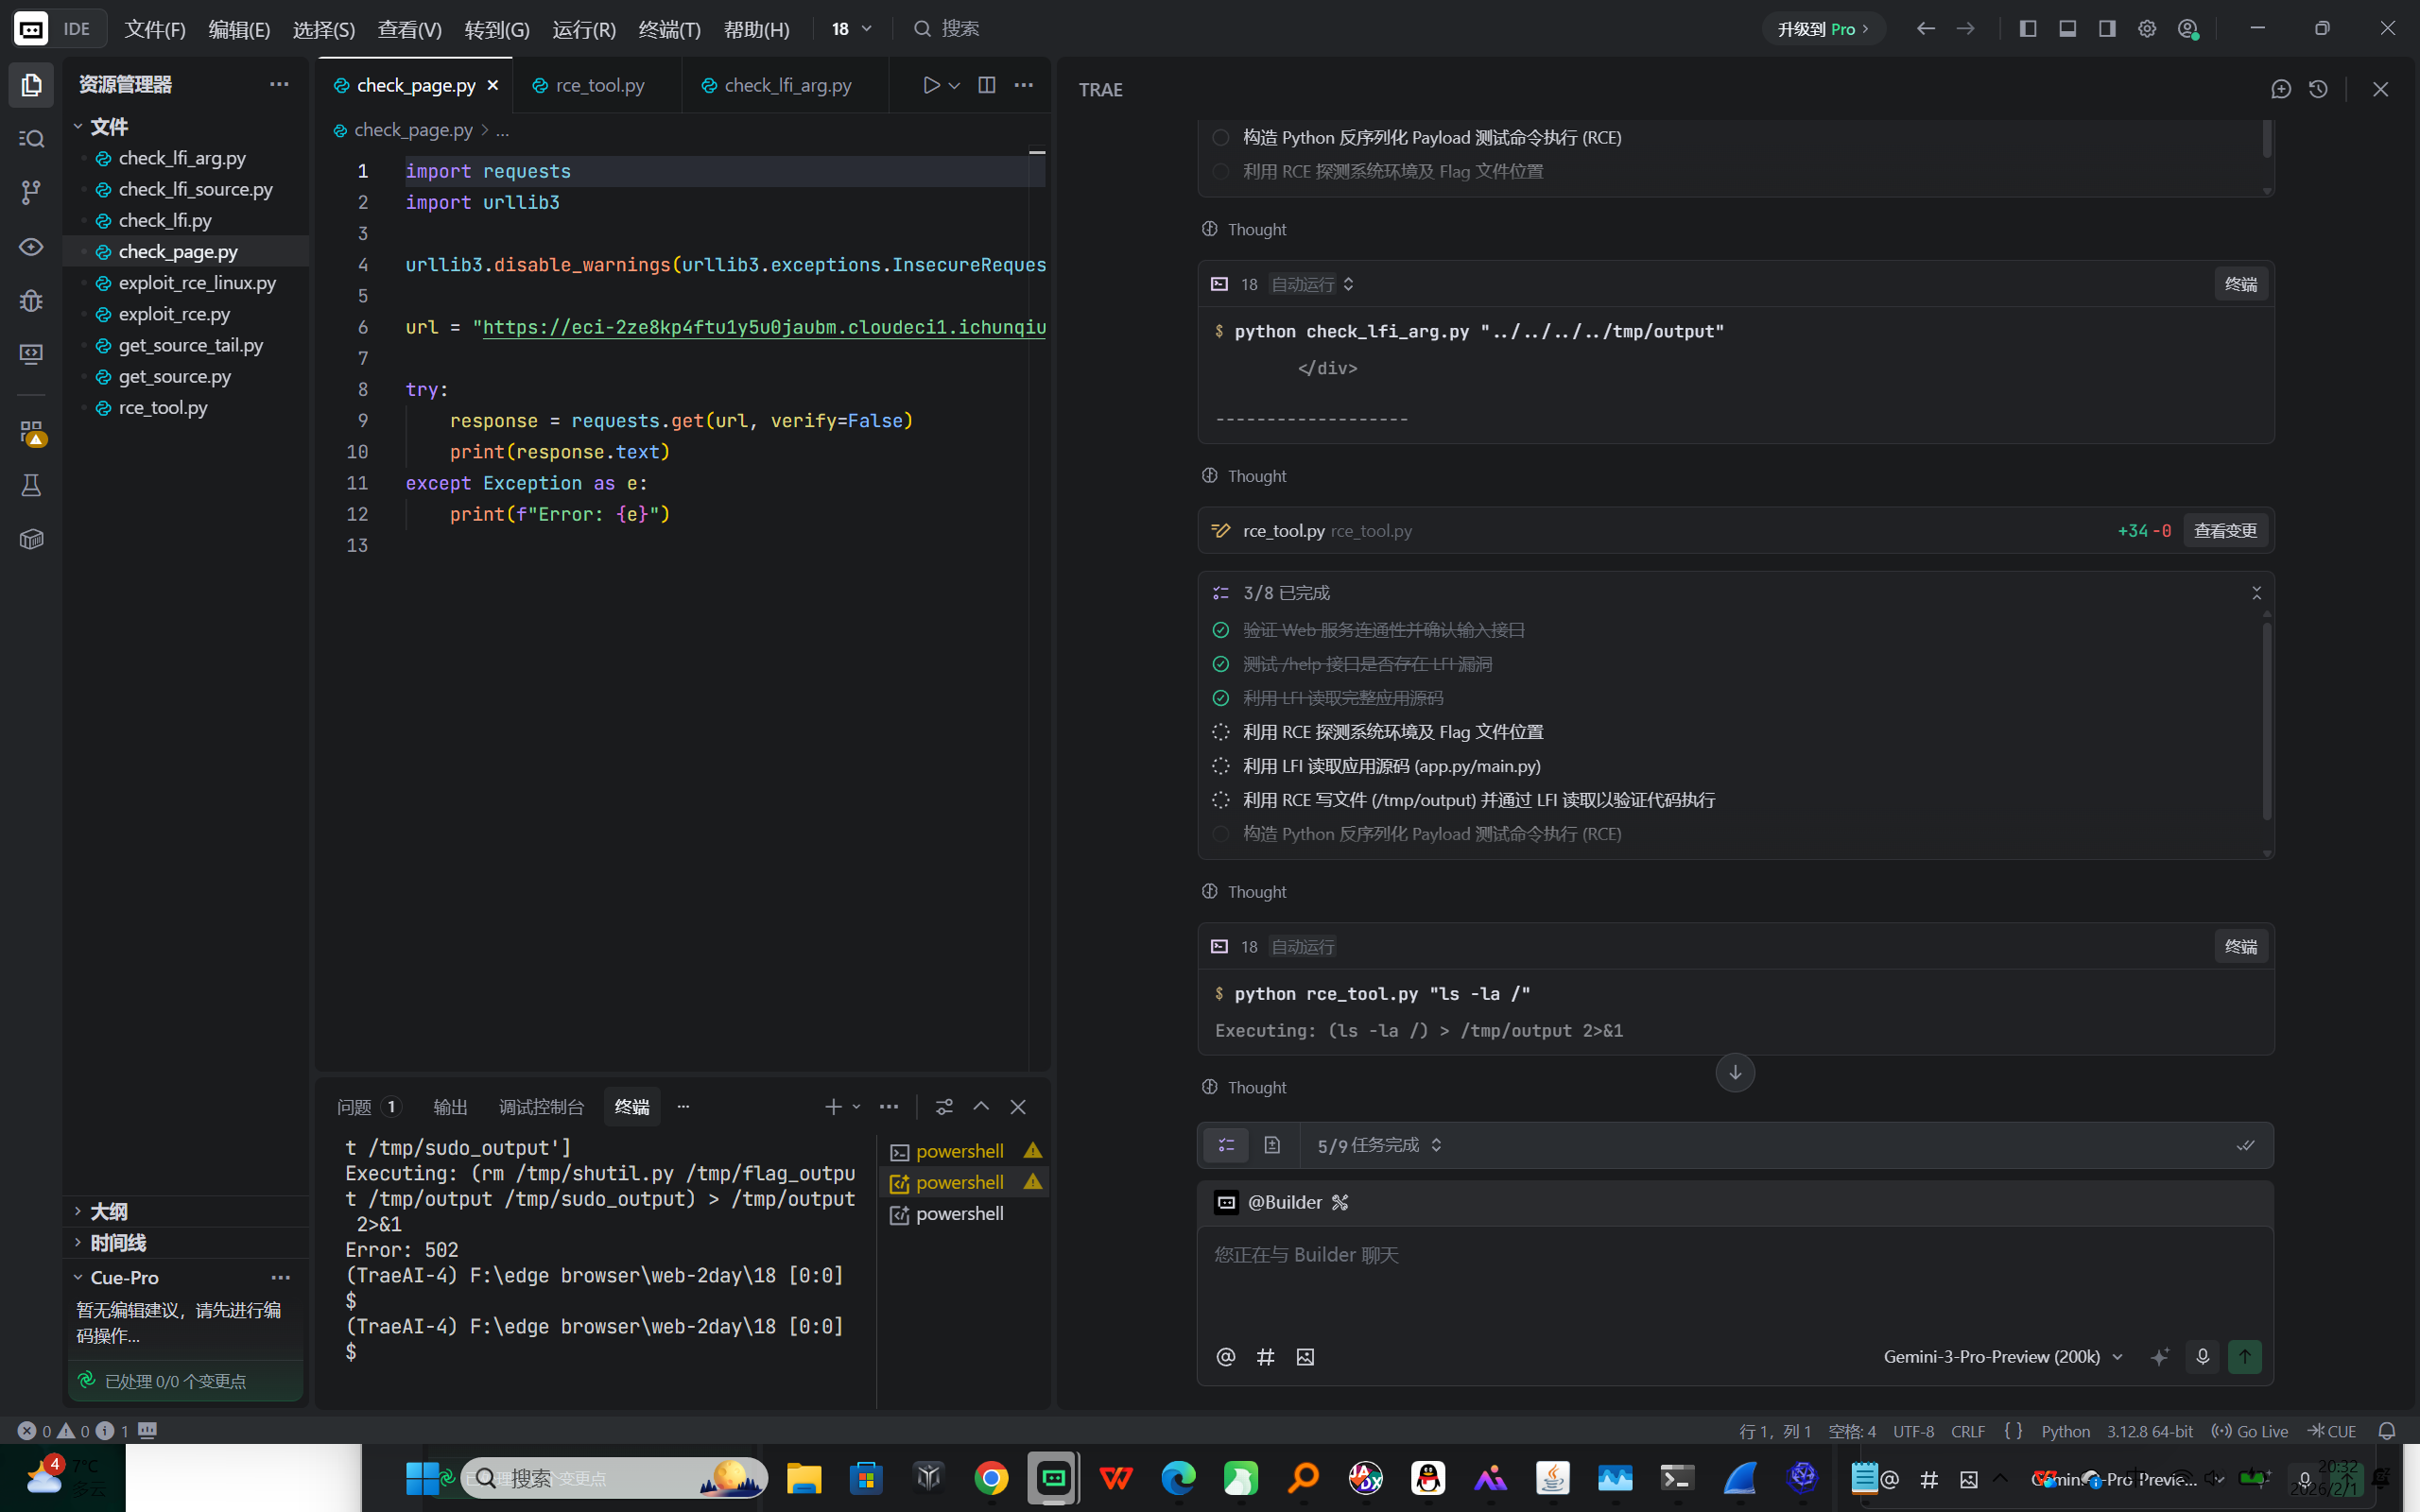
Task: Toggle the primary sidebar layout icon
Action: [x=2027, y=29]
